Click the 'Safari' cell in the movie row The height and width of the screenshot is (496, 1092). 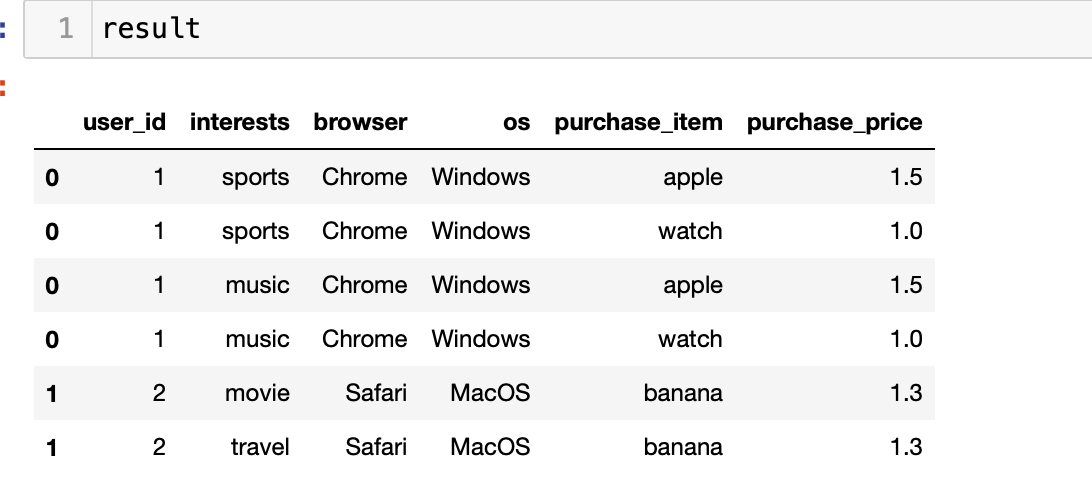[x=376, y=393]
